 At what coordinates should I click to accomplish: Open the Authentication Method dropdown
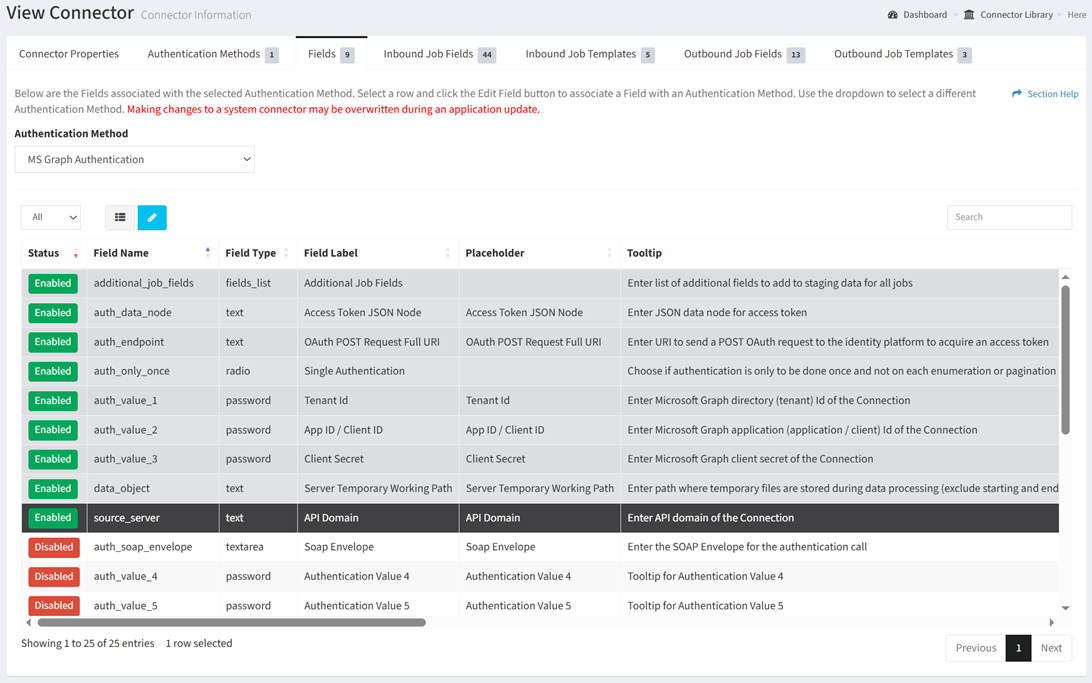click(135, 159)
